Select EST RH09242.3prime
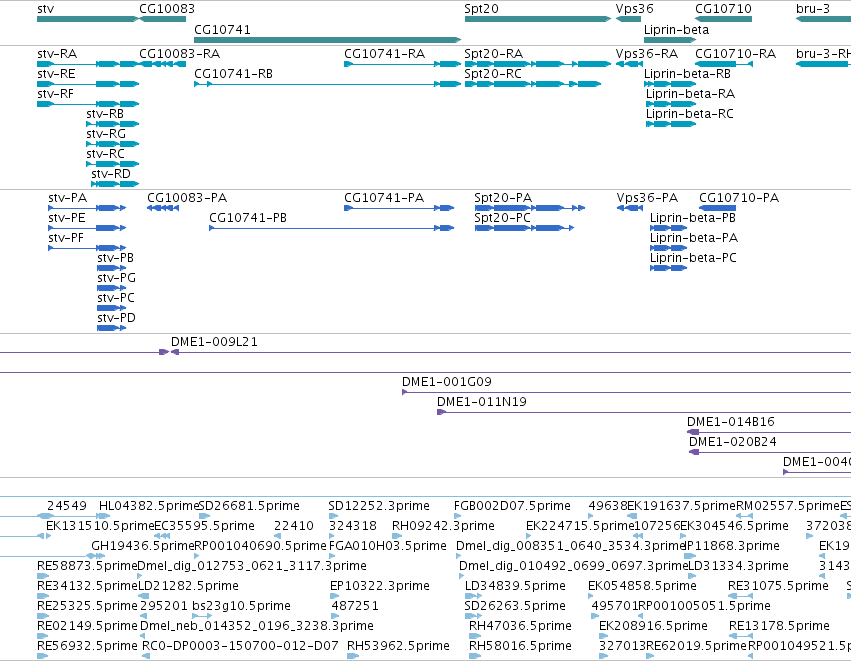Screen dimensions: 851x661 (397, 536)
